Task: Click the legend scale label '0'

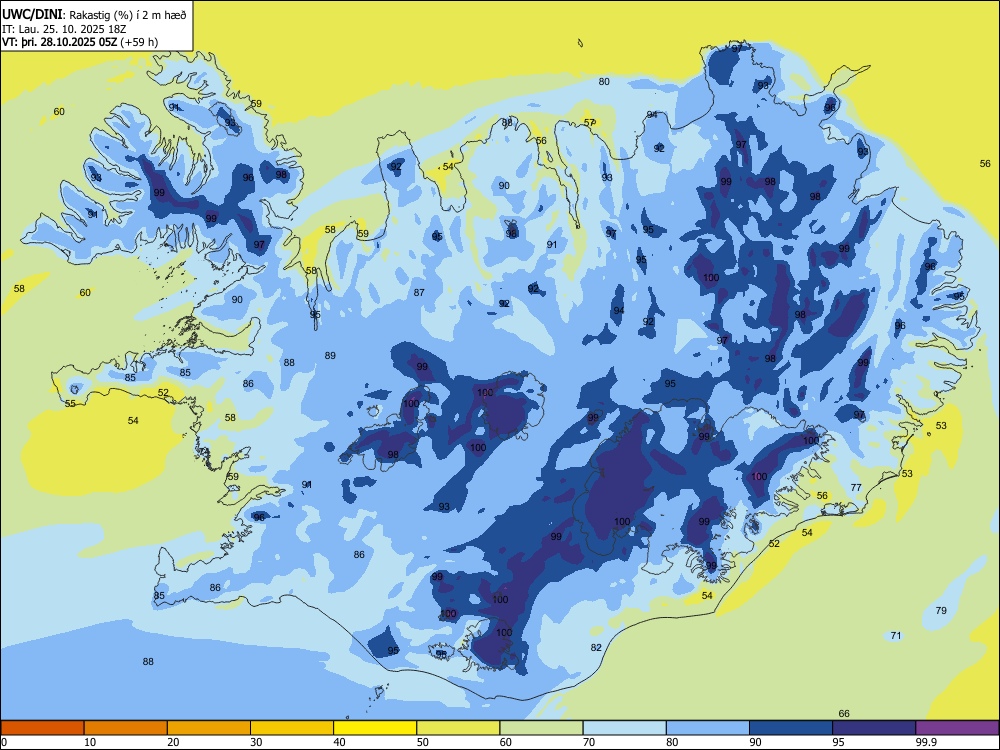Action: point(4,742)
